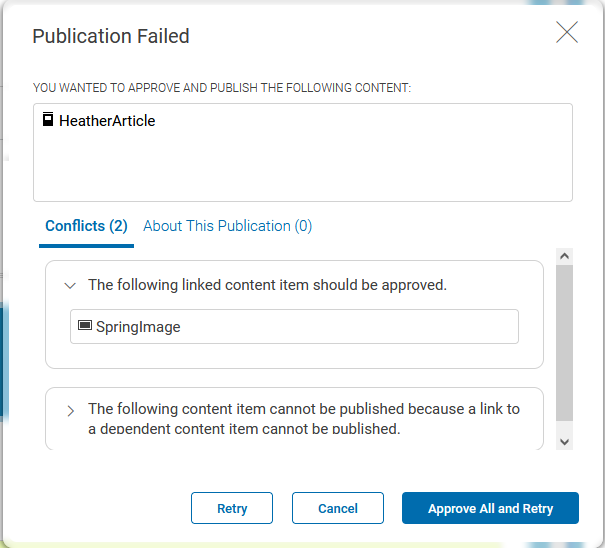The height and width of the screenshot is (548, 605).
Task: Click the SpringImage image icon
Action: [x=85, y=326]
